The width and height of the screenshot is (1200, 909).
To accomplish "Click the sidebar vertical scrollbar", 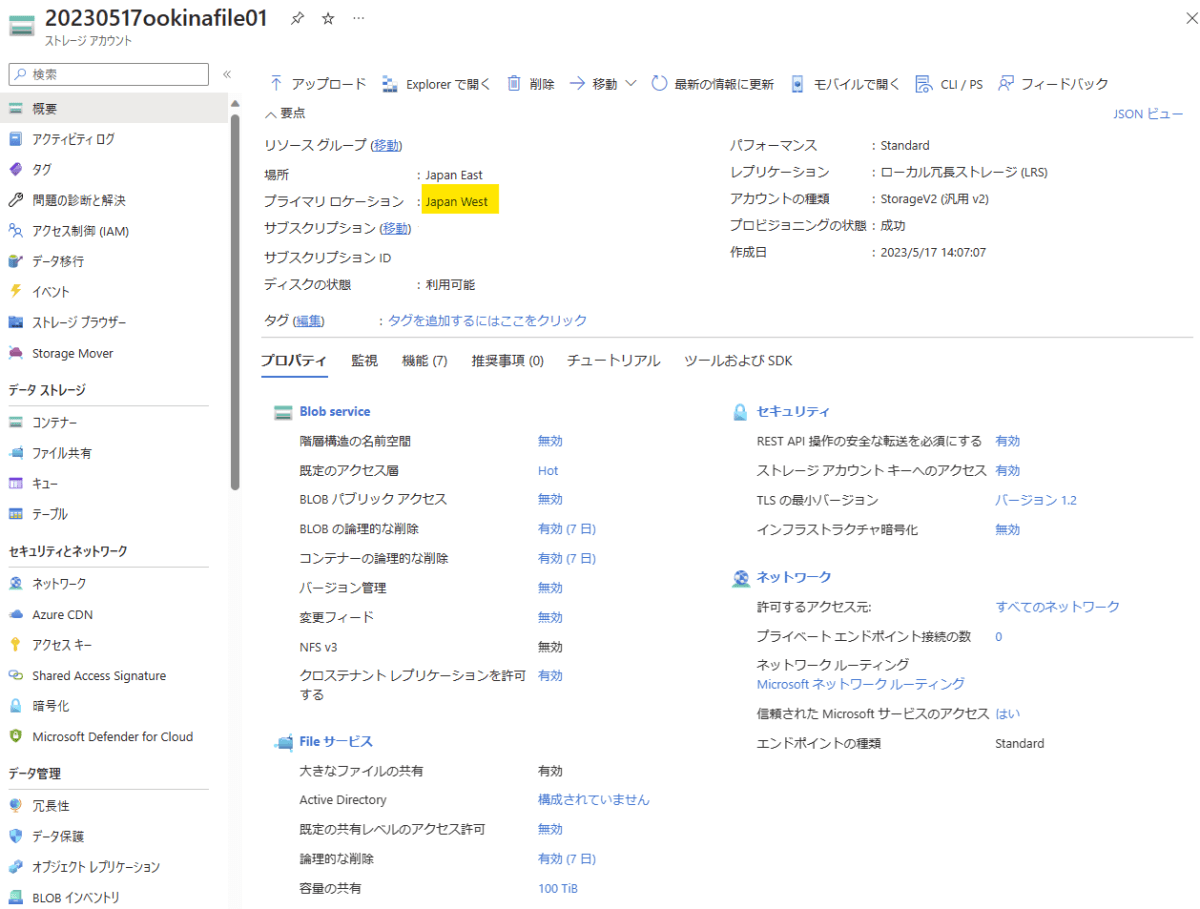I will [x=235, y=302].
